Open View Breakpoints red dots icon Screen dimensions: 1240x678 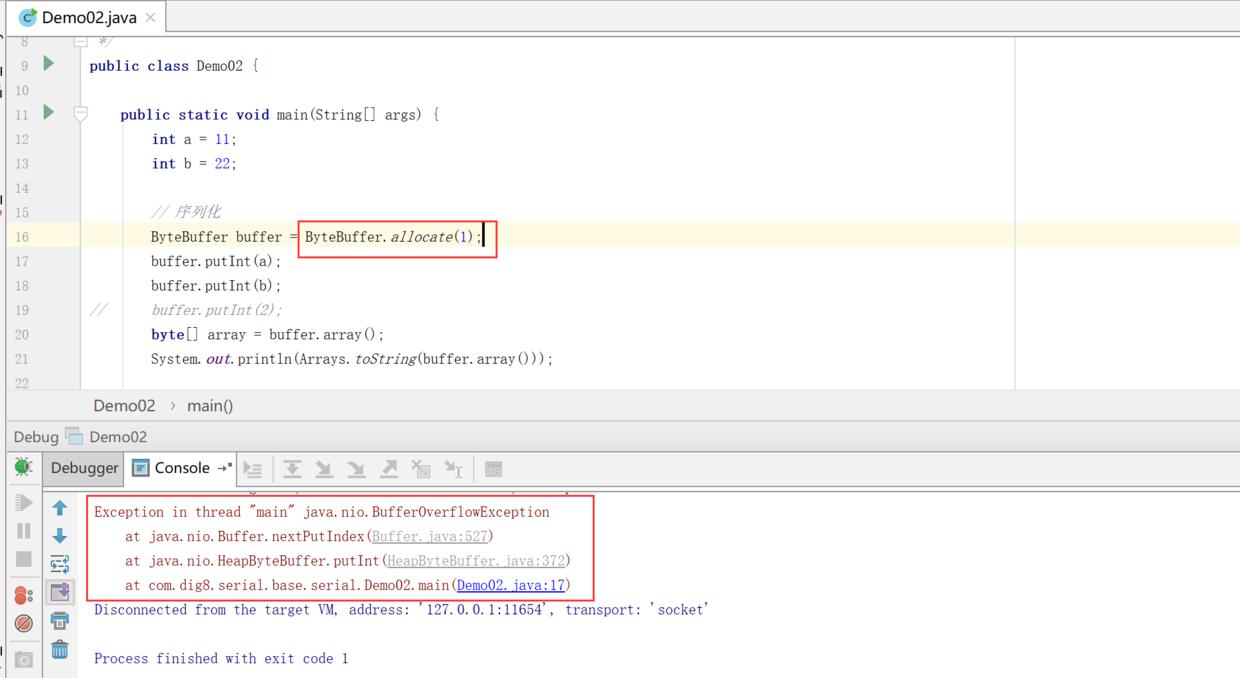pyautogui.click(x=23, y=595)
